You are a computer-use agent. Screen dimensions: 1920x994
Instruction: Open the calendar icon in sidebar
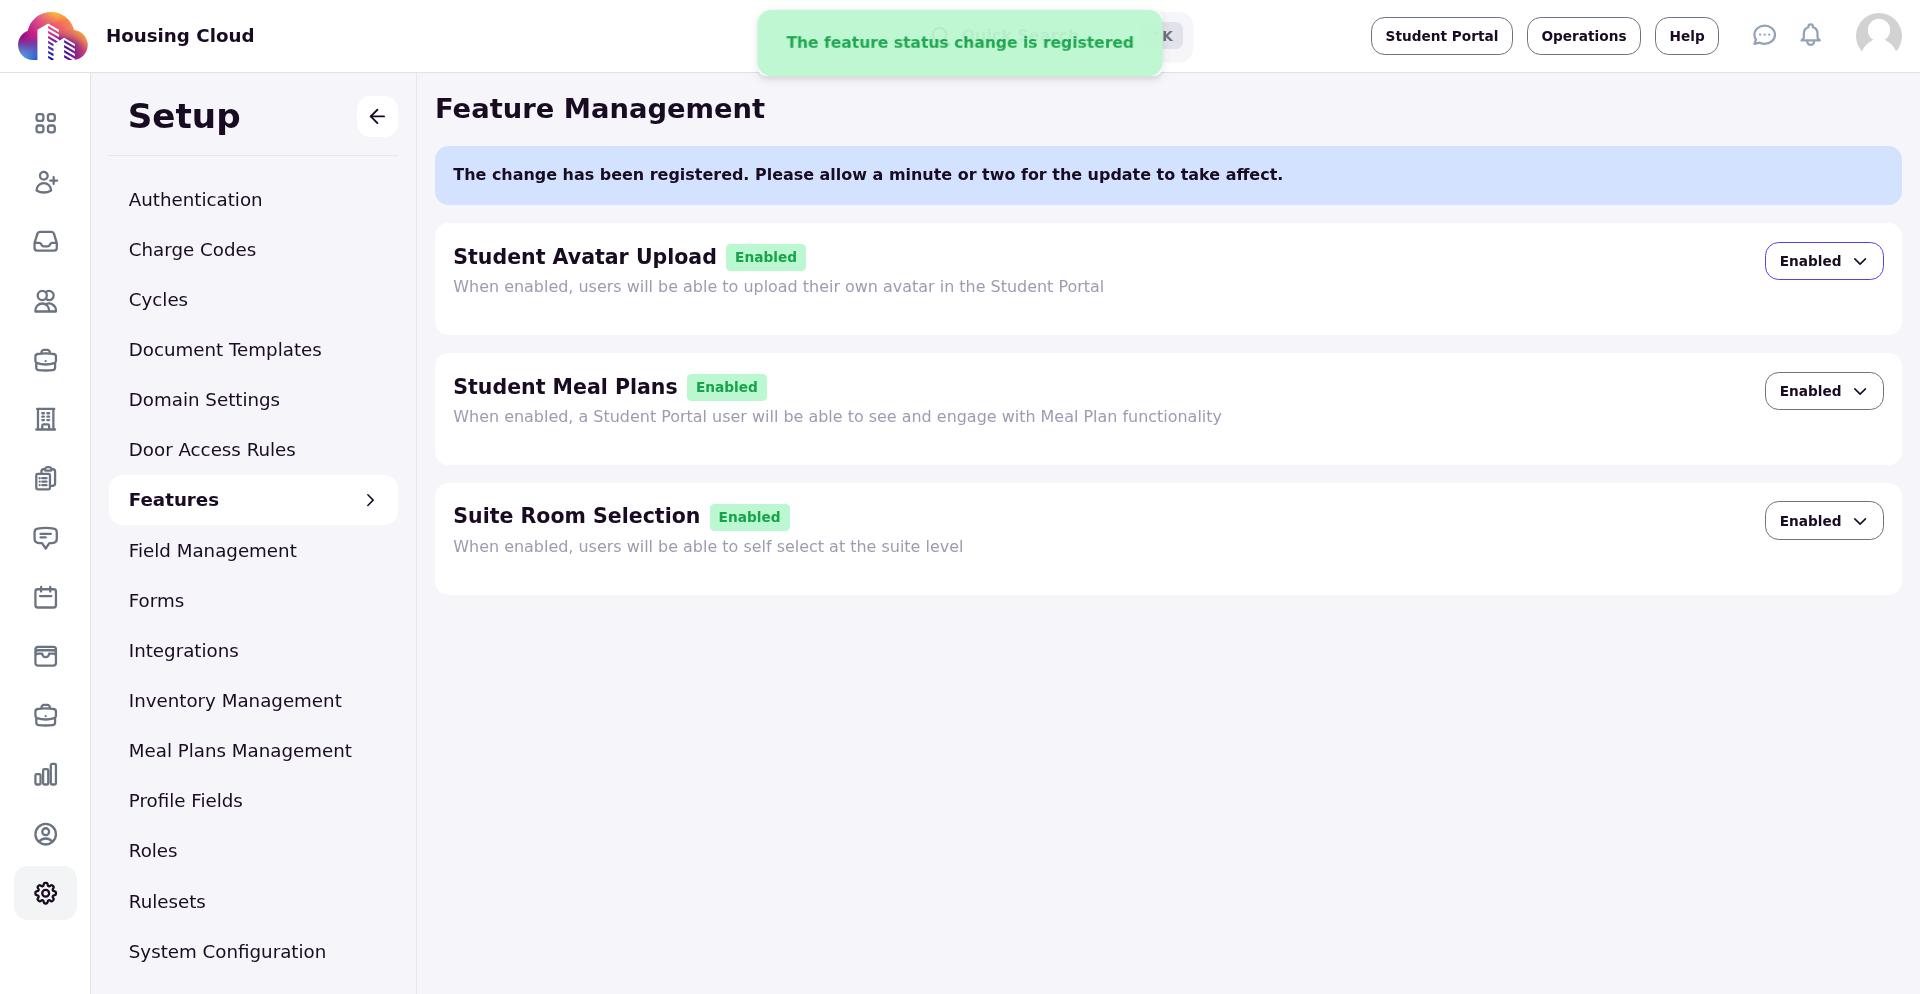[x=45, y=597]
